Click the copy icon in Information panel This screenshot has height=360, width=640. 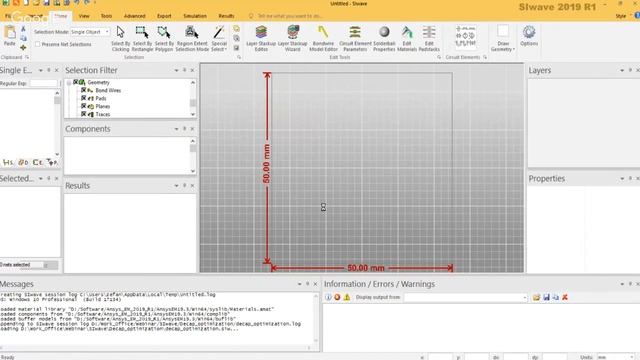556,297
